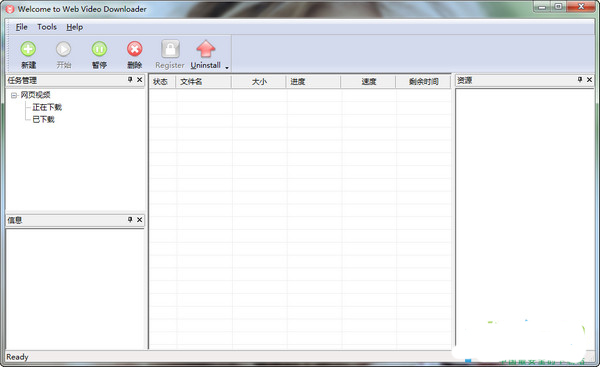The width and height of the screenshot is (600, 367).
Task: Click the 任务管理 panel title
Action: [x=22, y=80]
